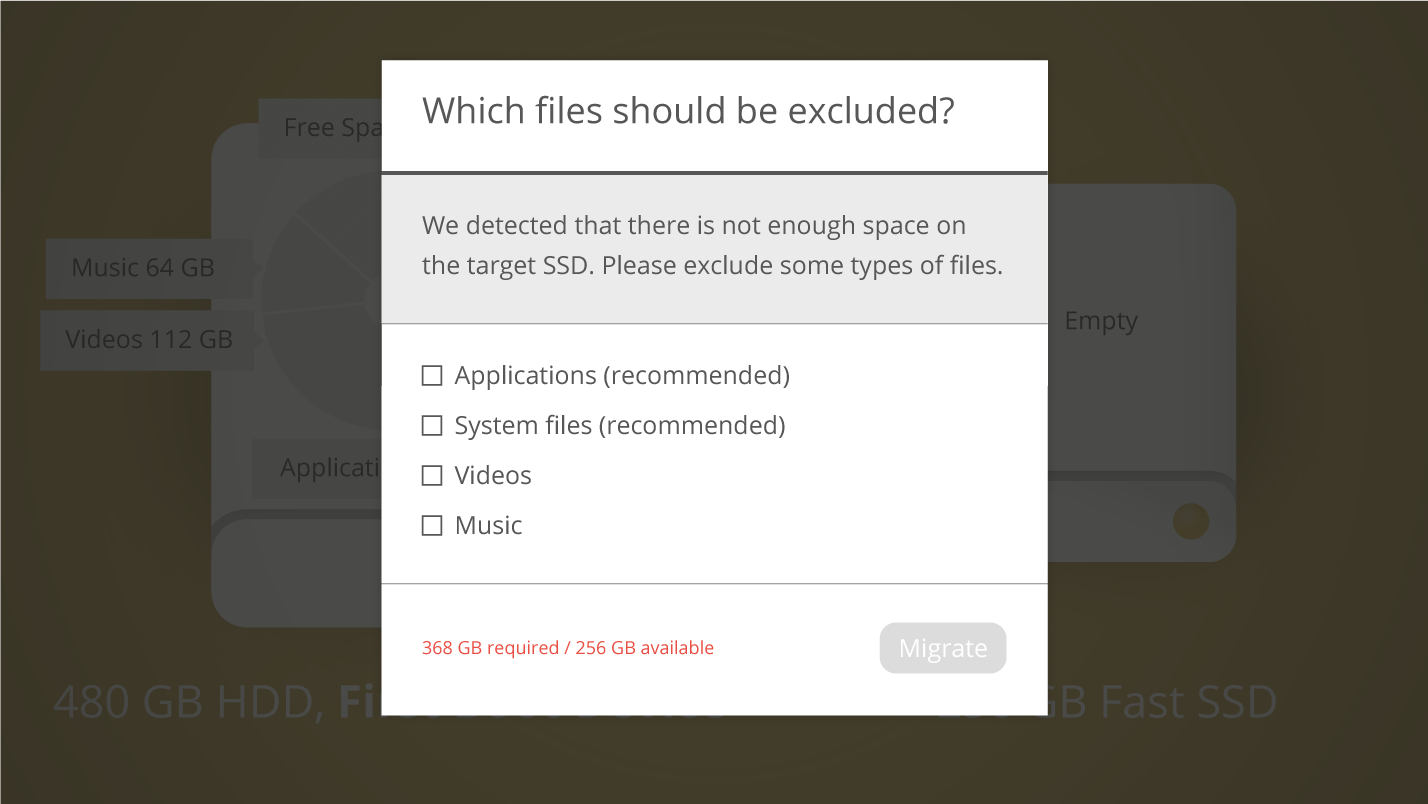The width and height of the screenshot is (1428, 804).
Task: Enable the System files (recommended) checkbox
Action: (x=432, y=426)
